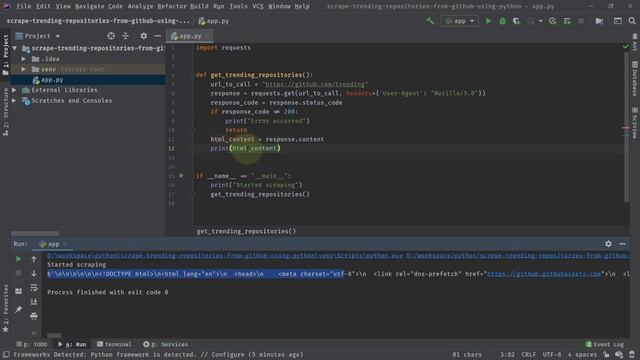Open the Terminal tool window
Viewport: 640px width, 360px height.
coord(114,344)
